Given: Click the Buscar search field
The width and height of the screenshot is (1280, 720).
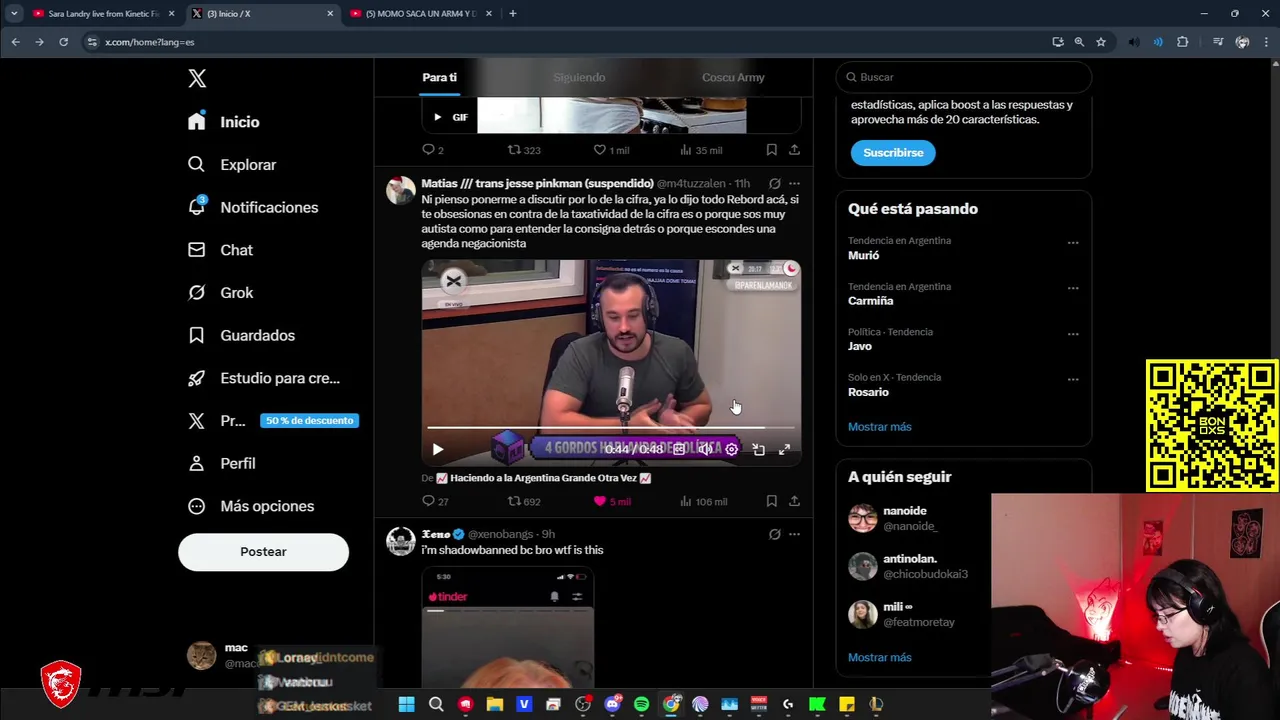Looking at the screenshot, I should point(964,77).
